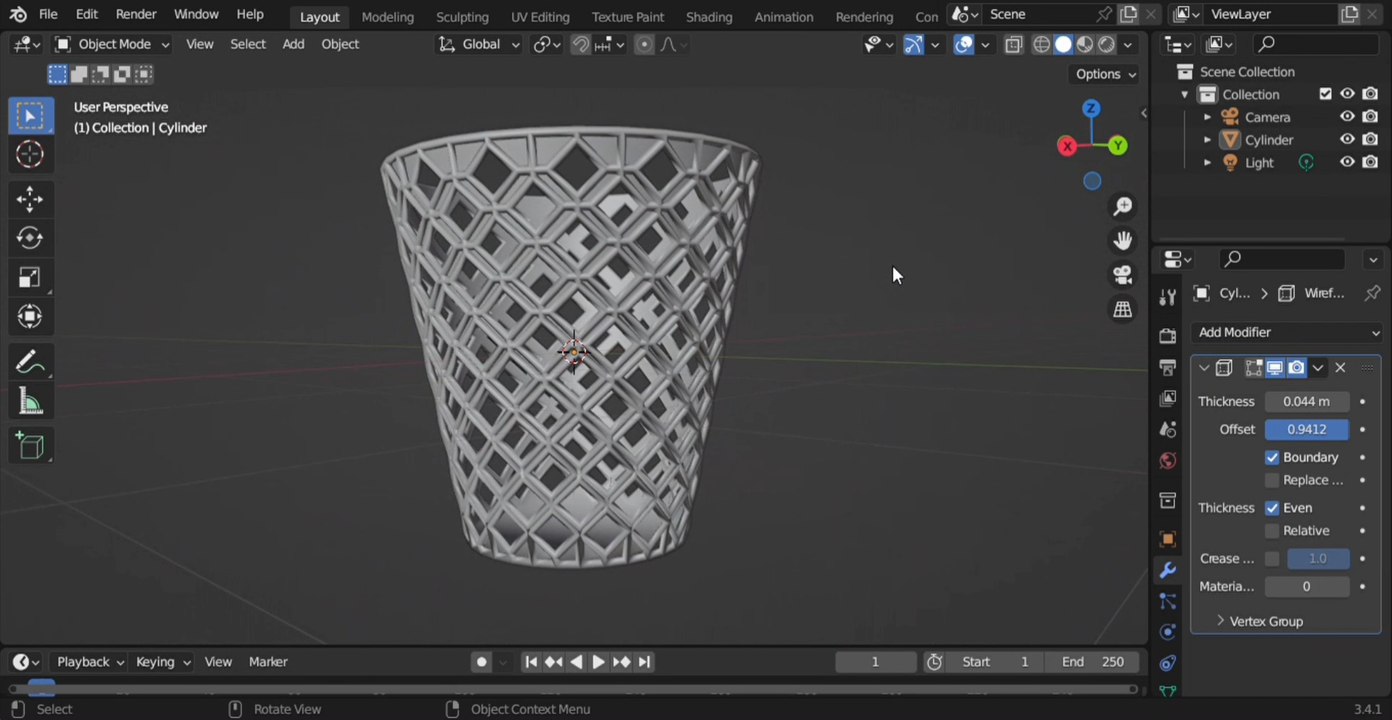Open the Object Mode dropdown
Viewport: 1392px width, 720px height.
click(x=112, y=44)
